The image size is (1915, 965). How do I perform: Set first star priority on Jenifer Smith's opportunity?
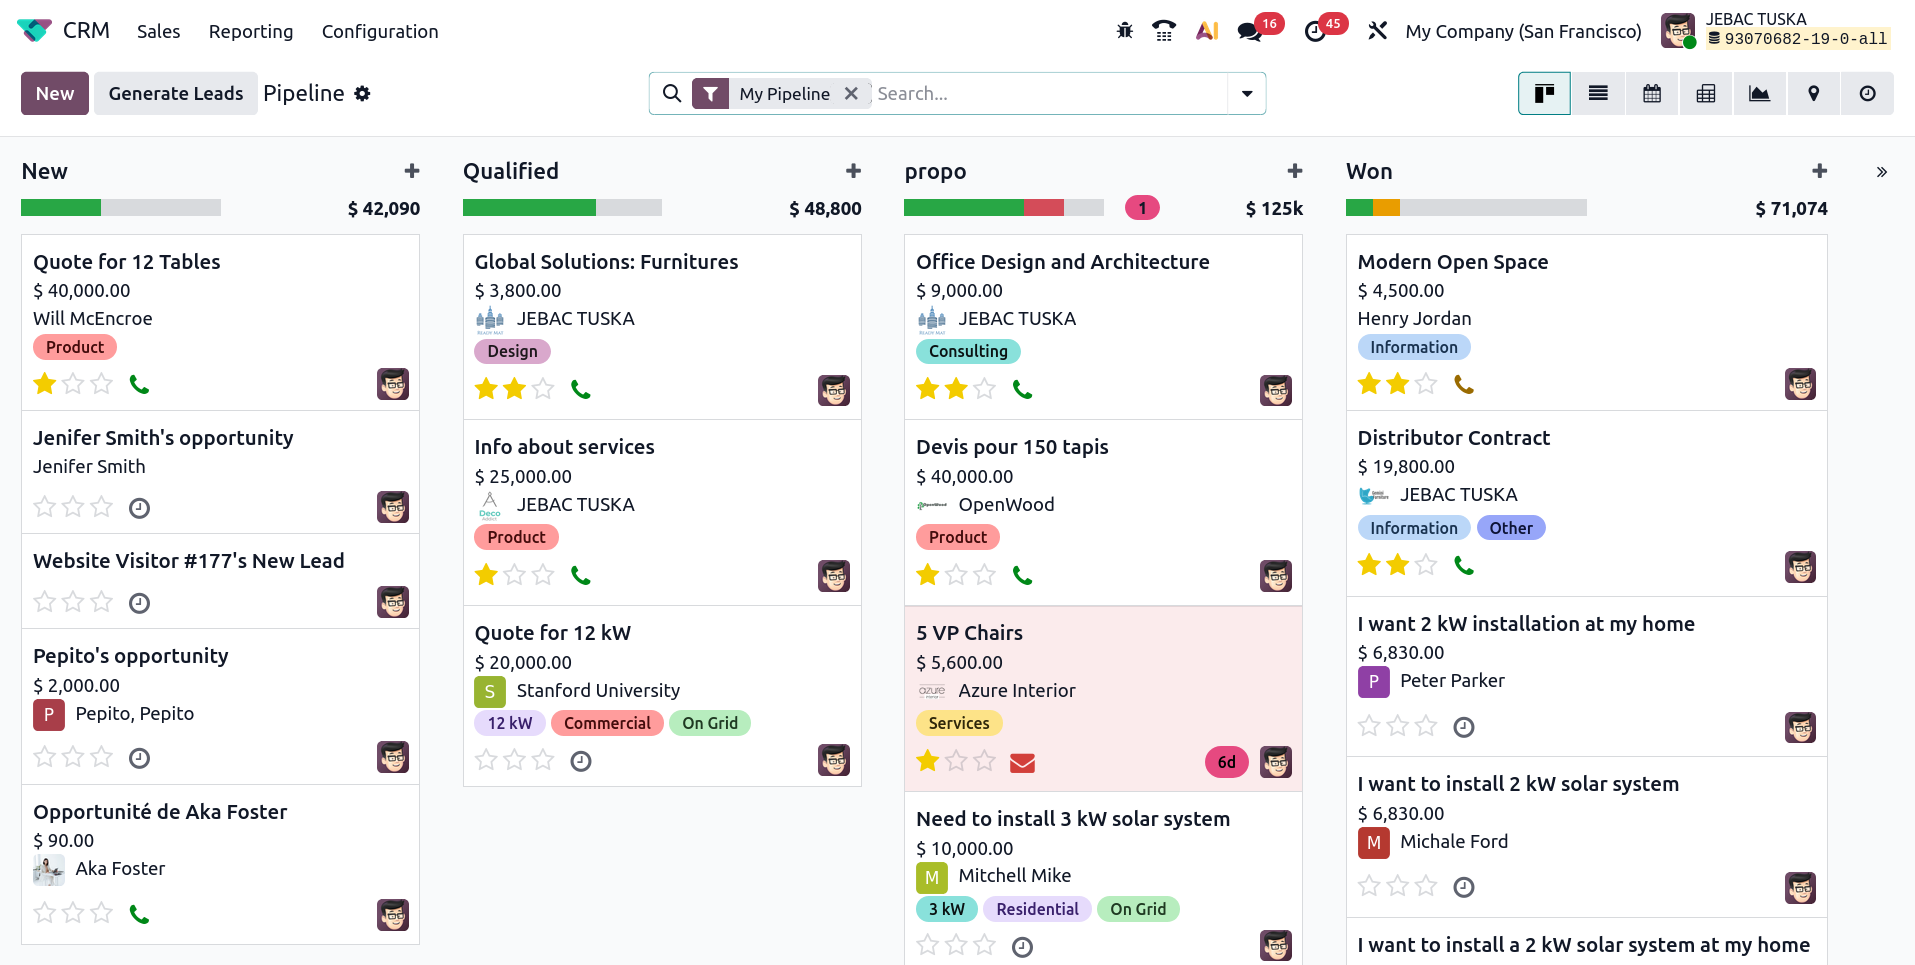(x=45, y=507)
